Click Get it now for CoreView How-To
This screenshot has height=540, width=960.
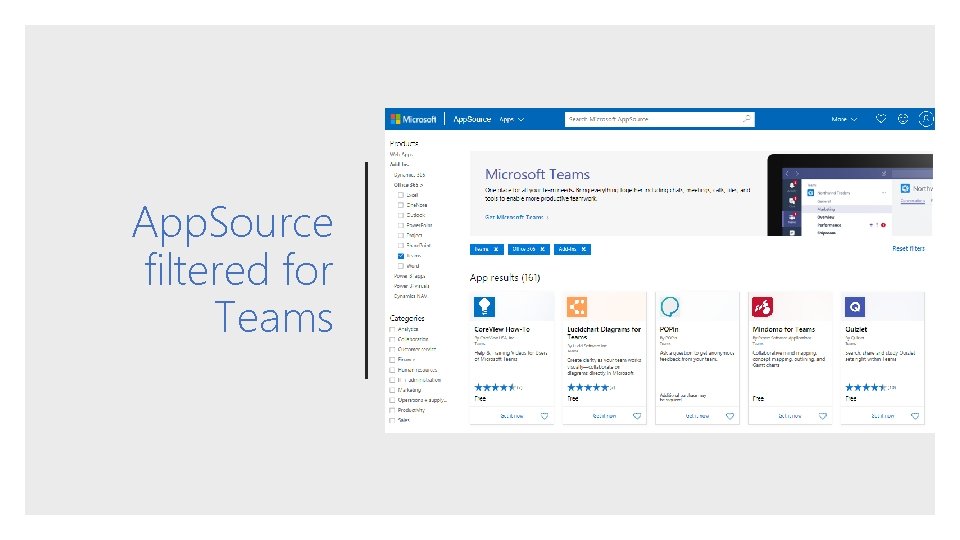(x=512, y=416)
